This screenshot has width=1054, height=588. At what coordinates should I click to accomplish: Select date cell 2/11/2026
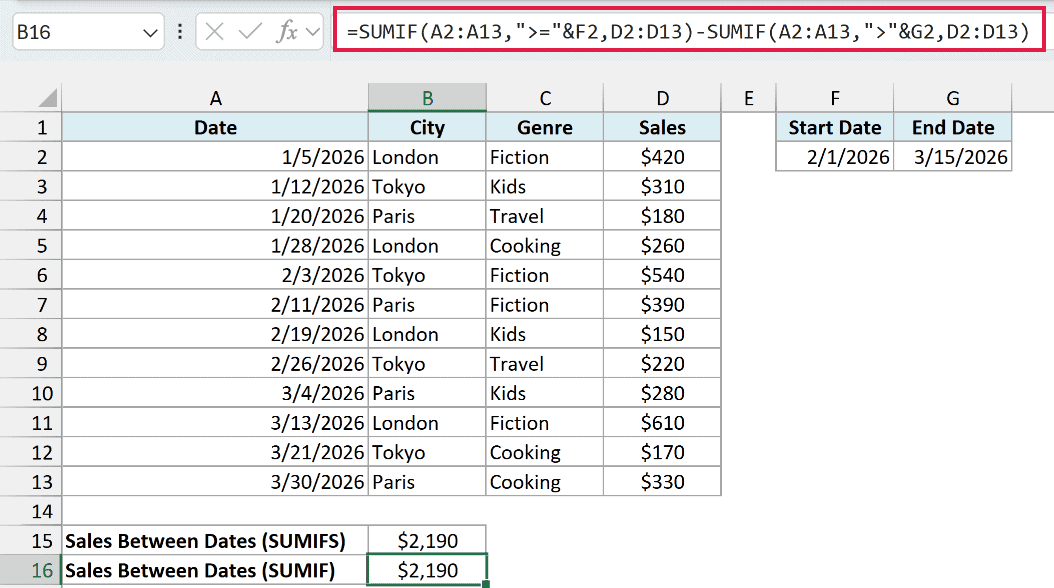point(215,305)
